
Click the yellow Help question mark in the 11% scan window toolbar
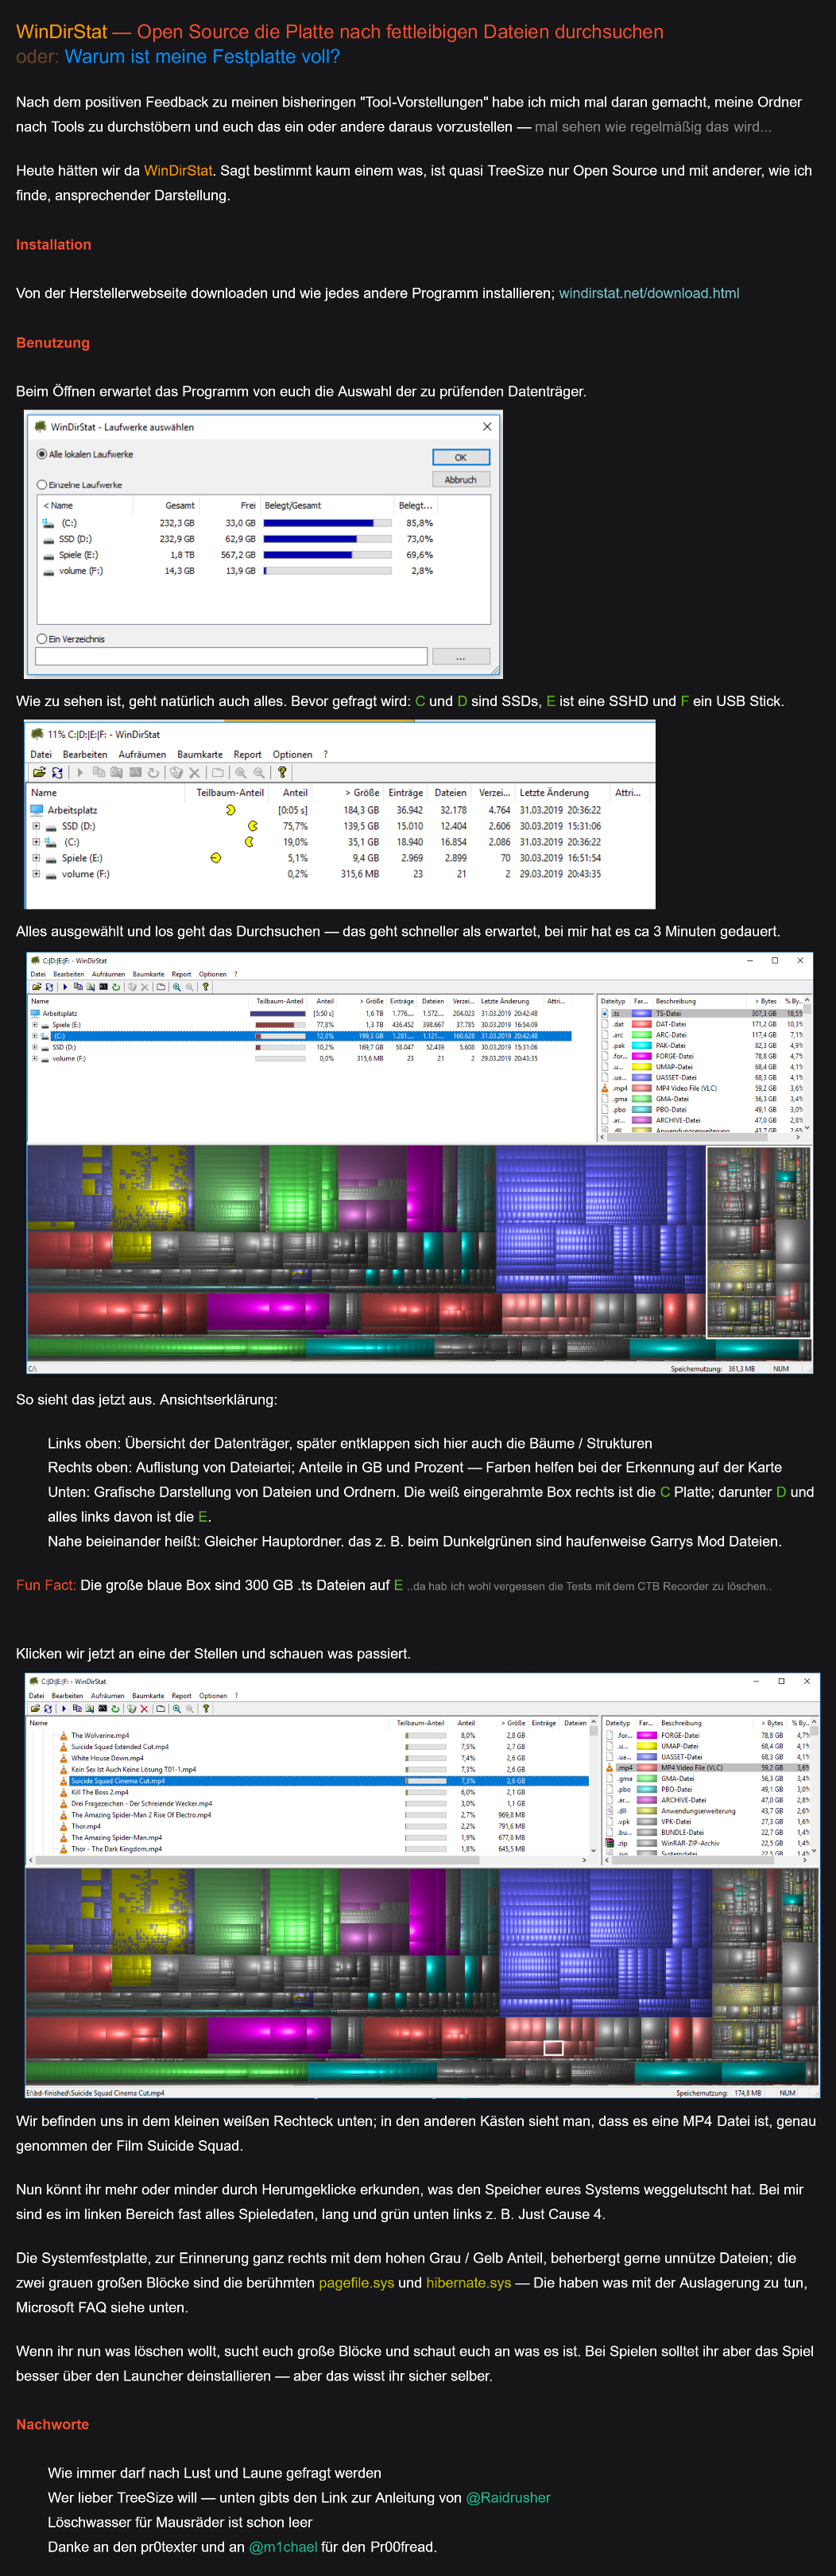tap(282, 772)
